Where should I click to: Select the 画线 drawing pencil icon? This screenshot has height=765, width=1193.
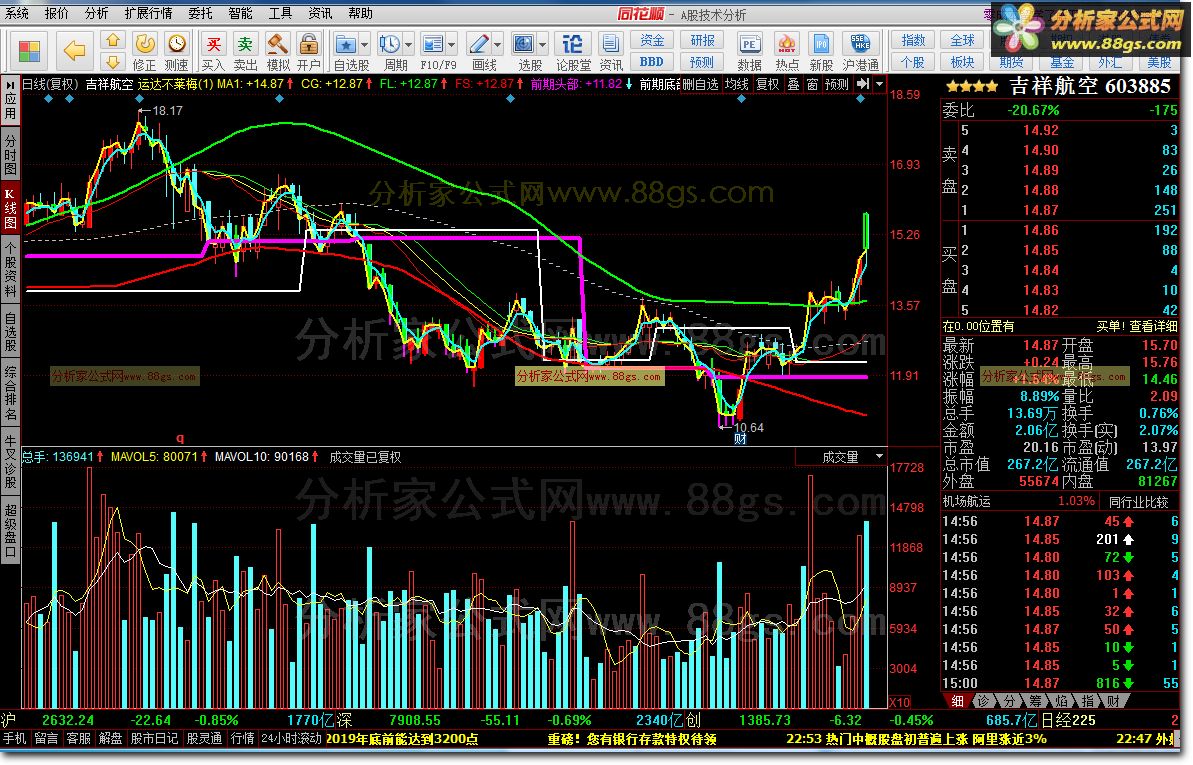pos(479,44)
